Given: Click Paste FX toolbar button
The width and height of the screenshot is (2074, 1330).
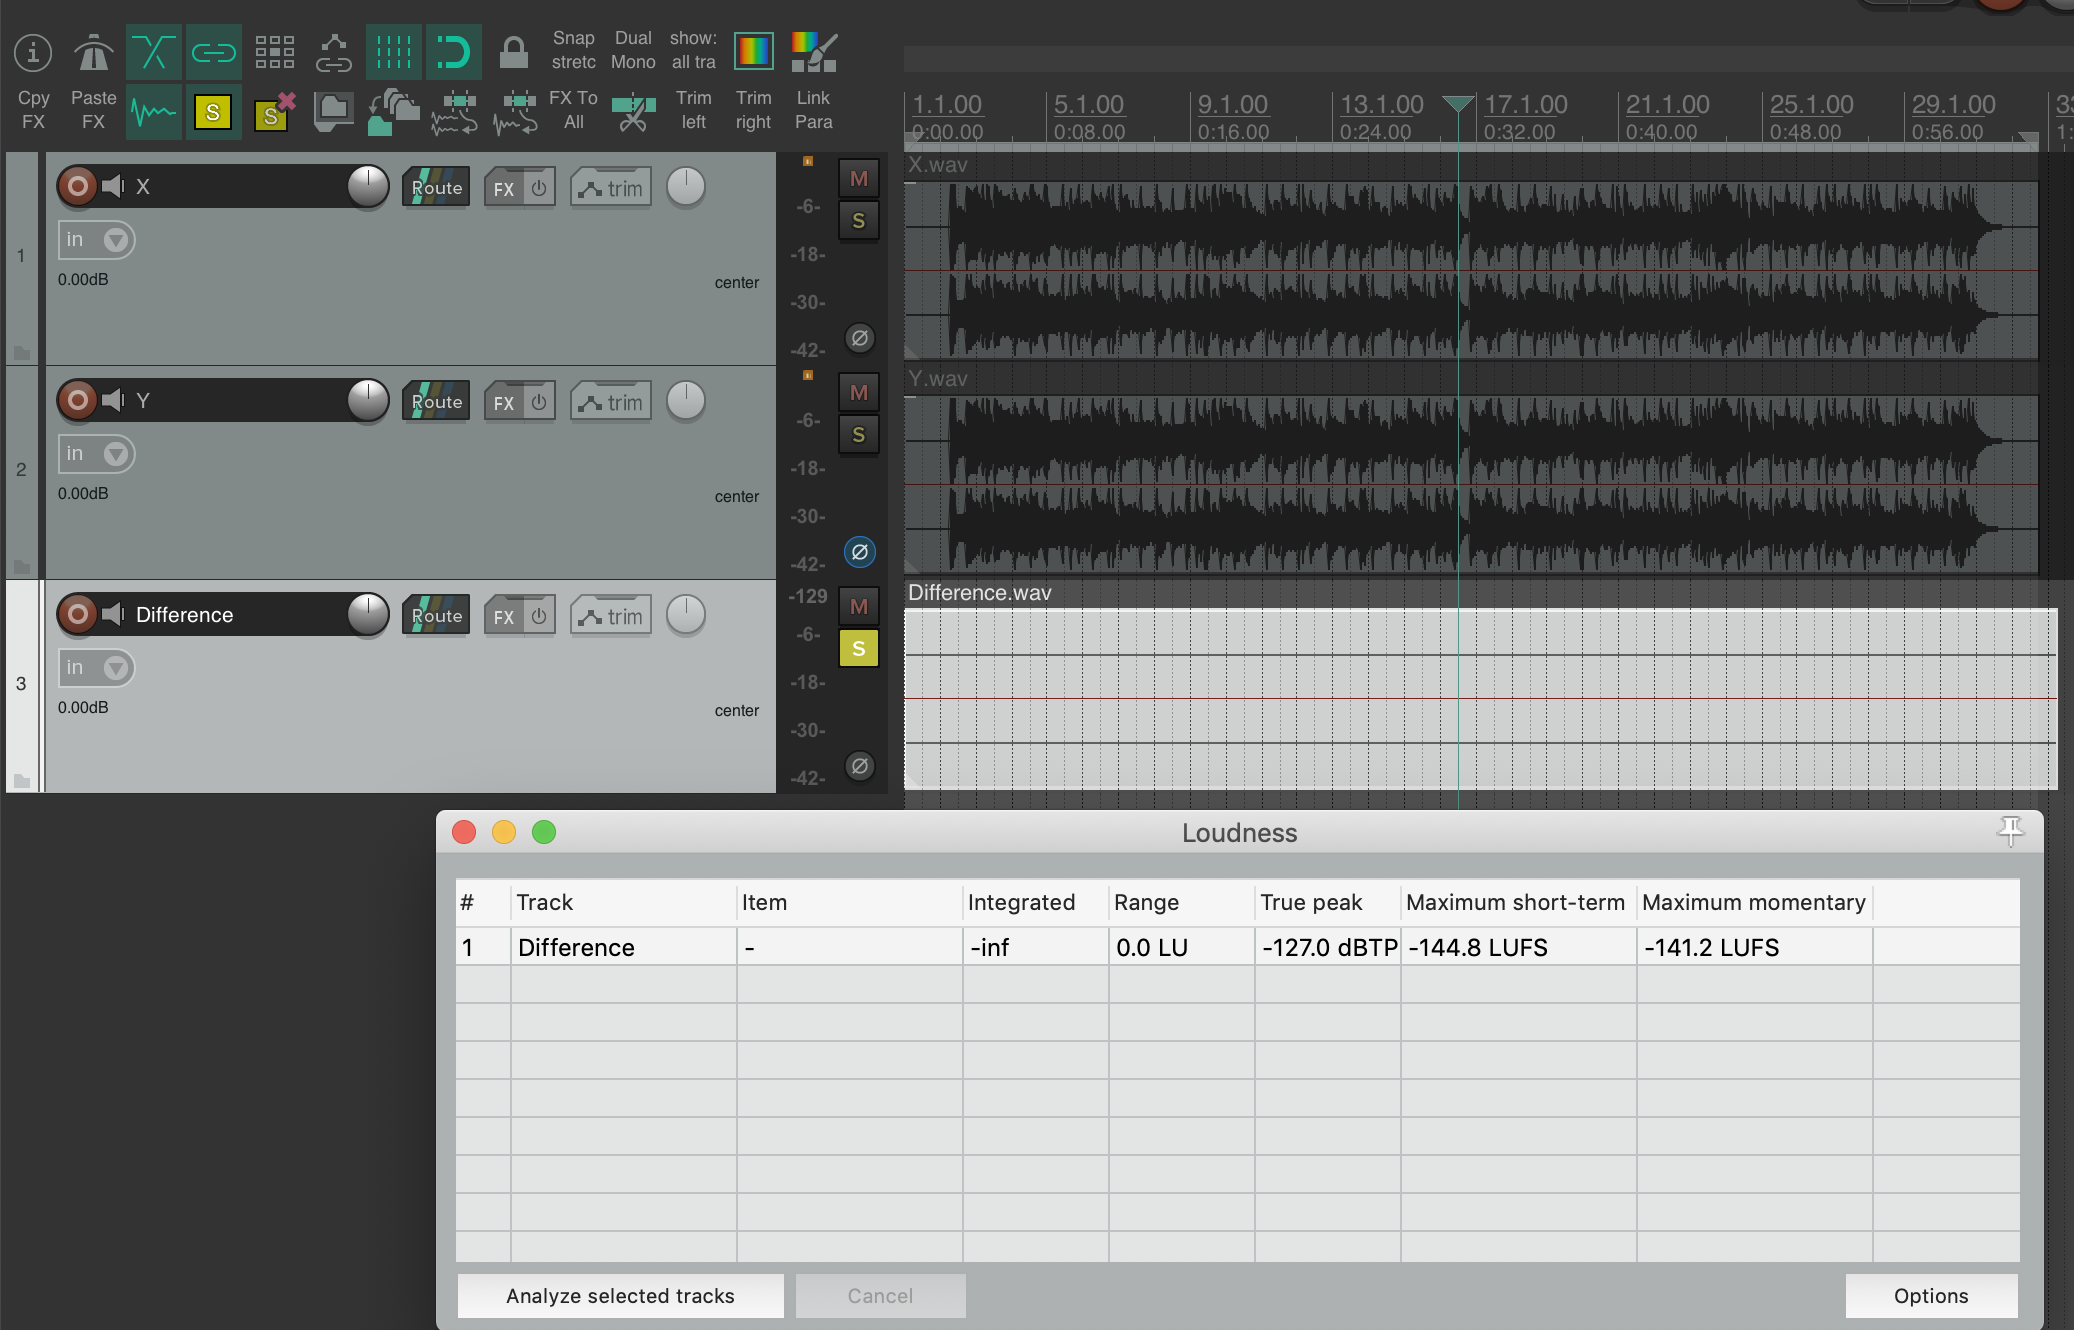Looking at the screenshot, I should (93, 110).
